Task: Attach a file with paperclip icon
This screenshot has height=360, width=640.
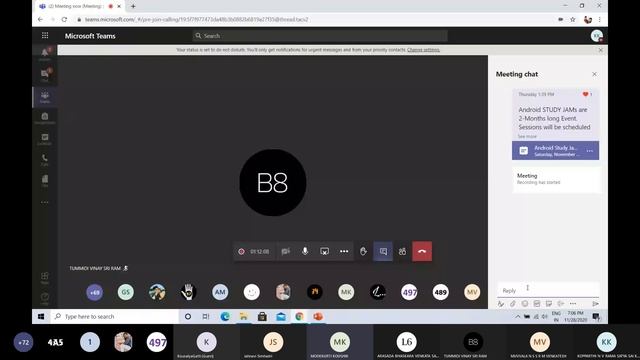Action: click(x=513, y=304)
